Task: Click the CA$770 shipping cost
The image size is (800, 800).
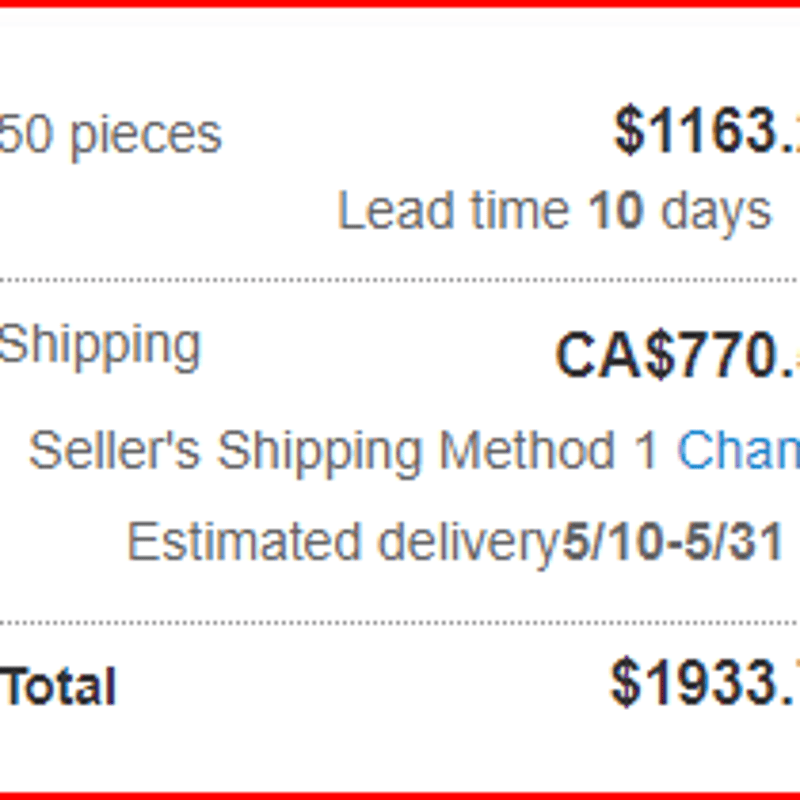Action: click(x=676, y=356)
